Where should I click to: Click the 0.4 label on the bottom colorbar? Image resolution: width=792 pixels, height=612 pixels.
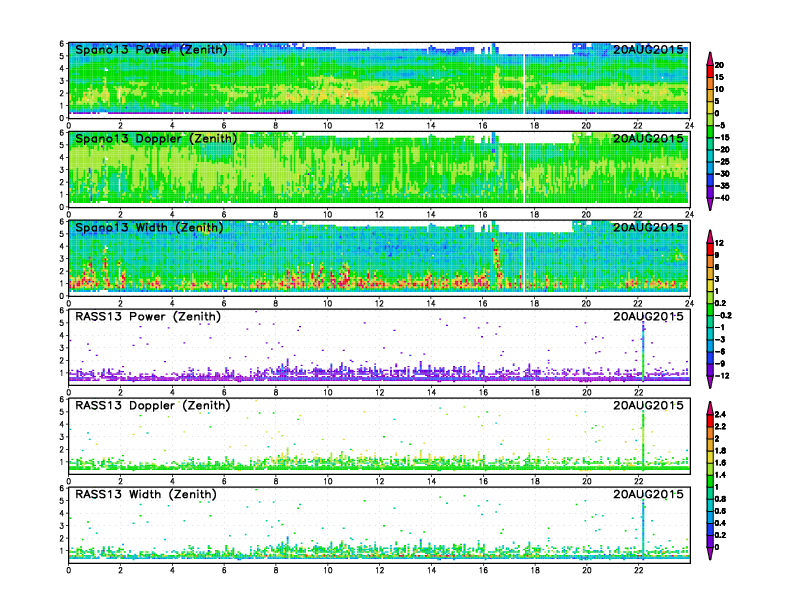720,523
